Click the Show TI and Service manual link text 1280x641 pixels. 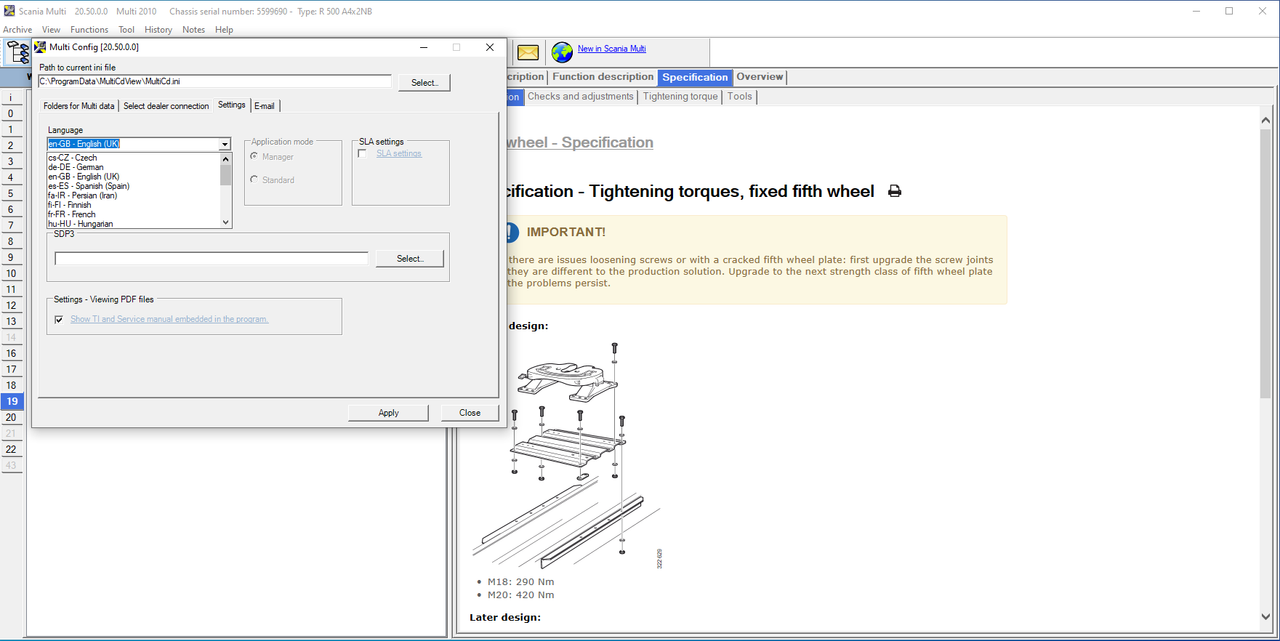[169, 319]
